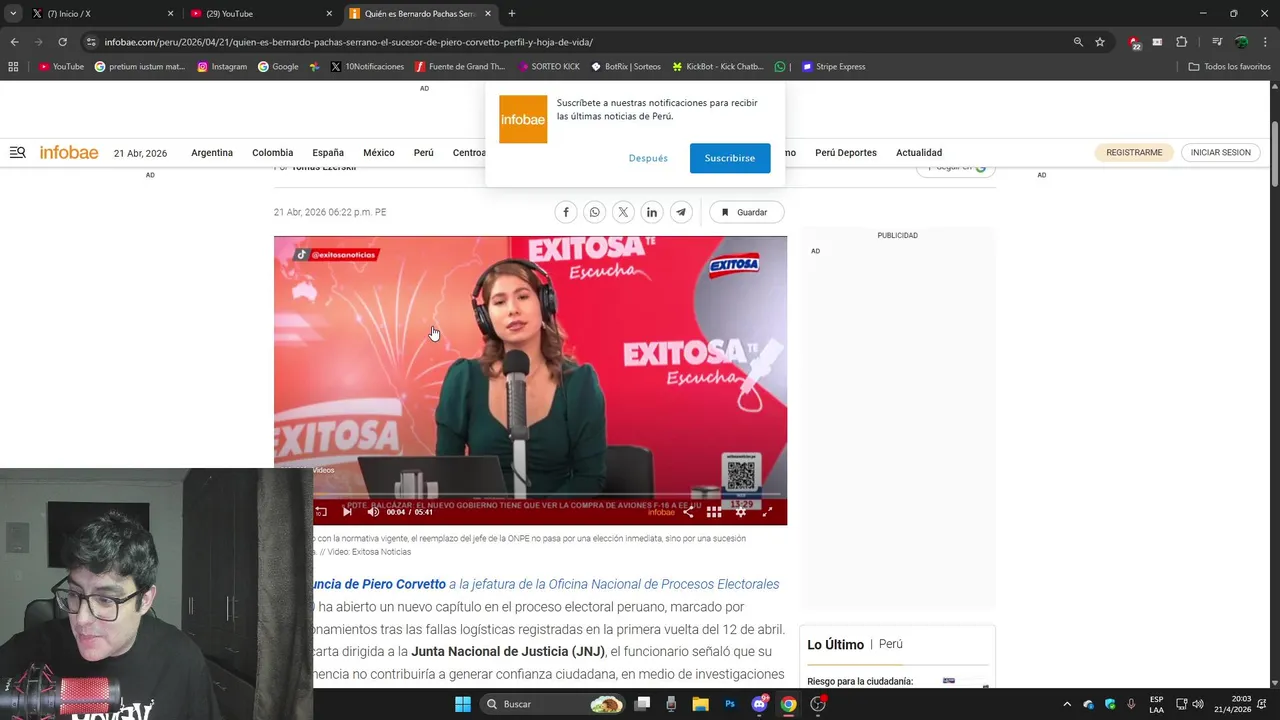Rewind video ten seconds

coord(321,511)
